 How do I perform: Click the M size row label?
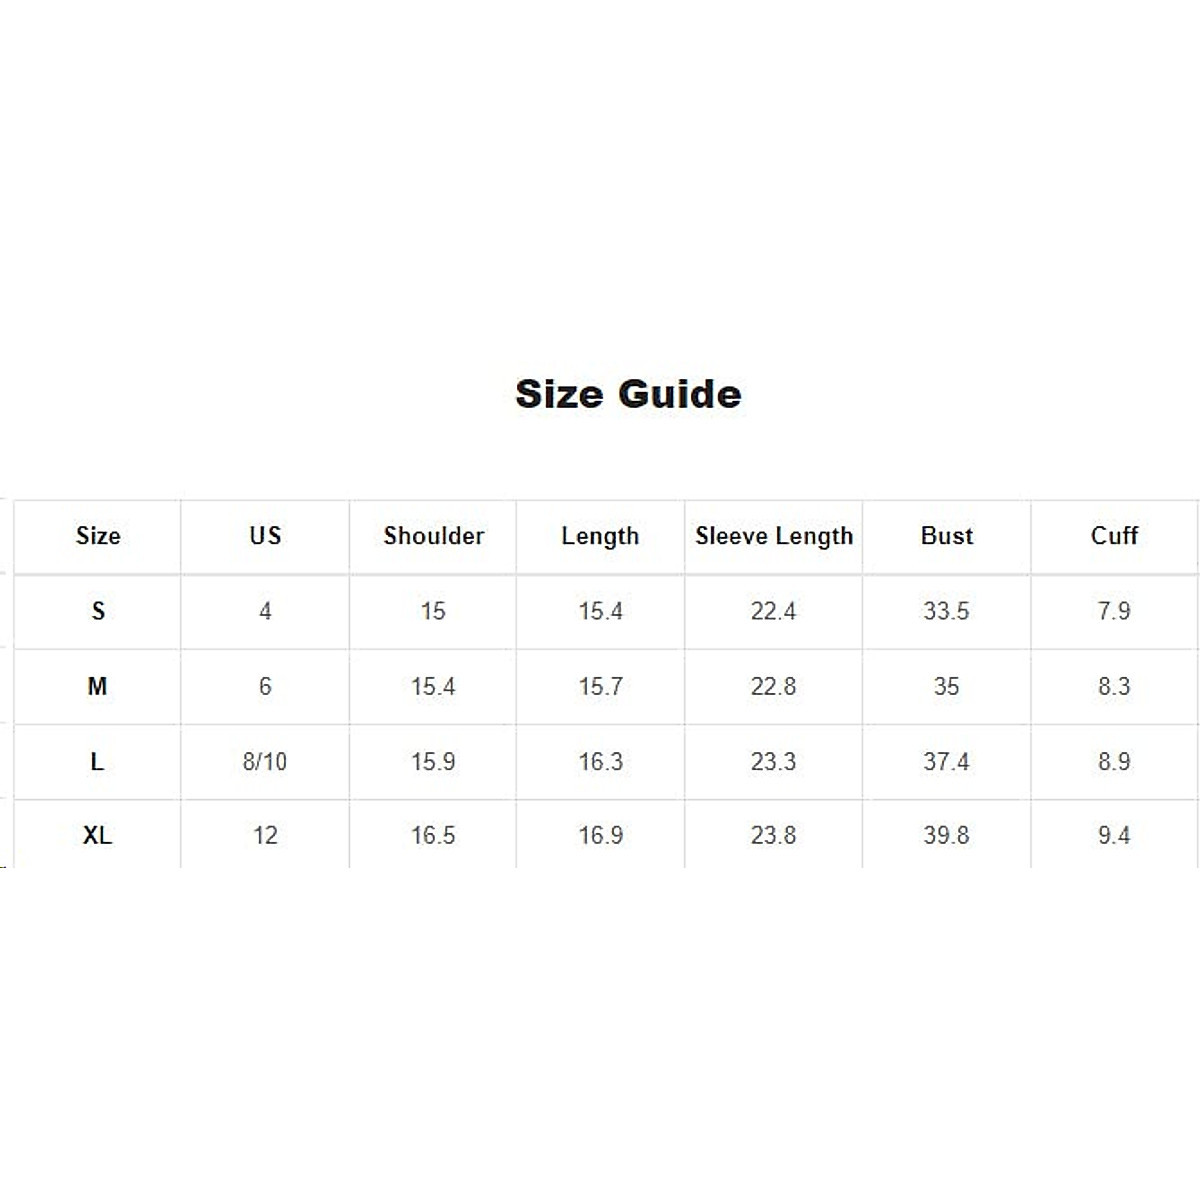(97, 686)
